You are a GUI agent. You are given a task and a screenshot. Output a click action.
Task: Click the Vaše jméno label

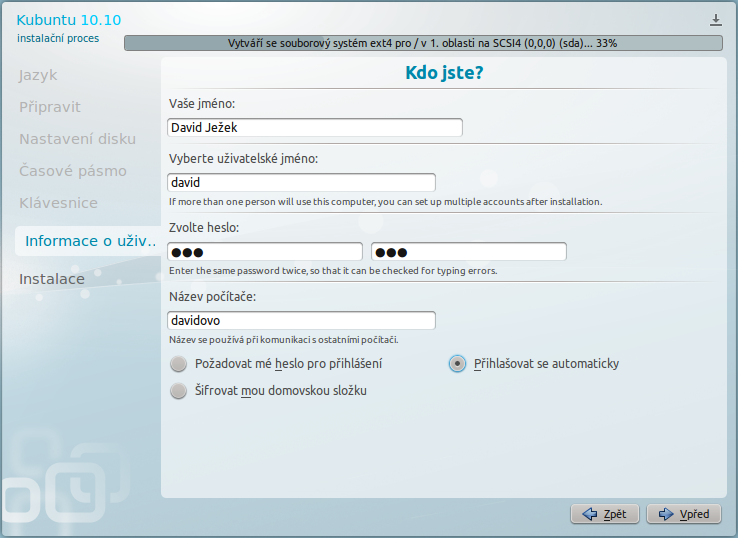[202, 104]
